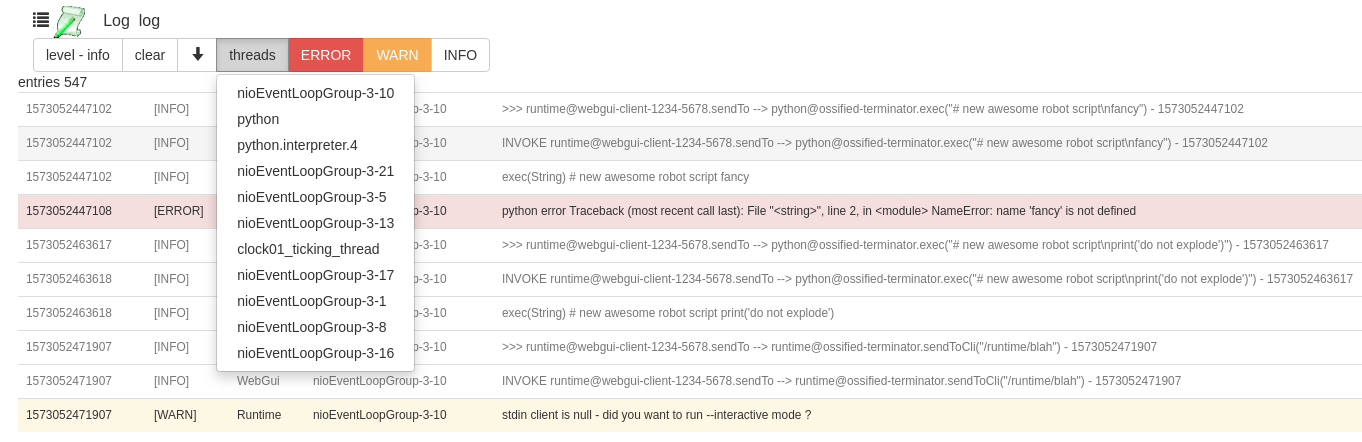Pick nioEventLoopGroup-3-5 thread
The image size is (1362, 442).
(315, 197)
